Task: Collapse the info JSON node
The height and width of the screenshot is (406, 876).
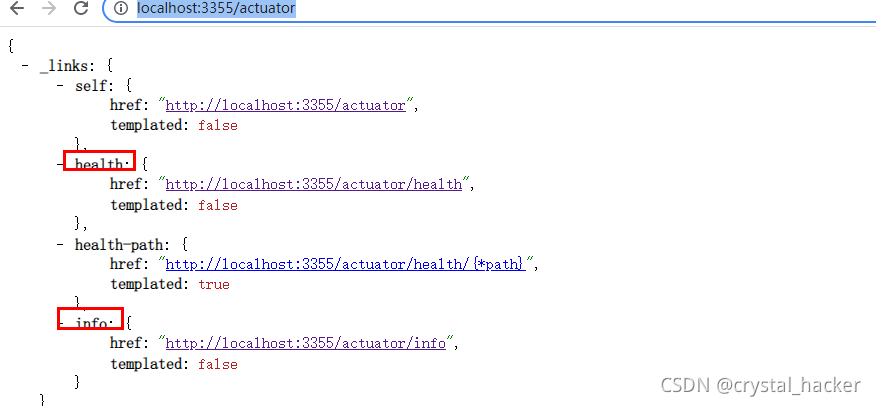Action: tap(60, 323)
